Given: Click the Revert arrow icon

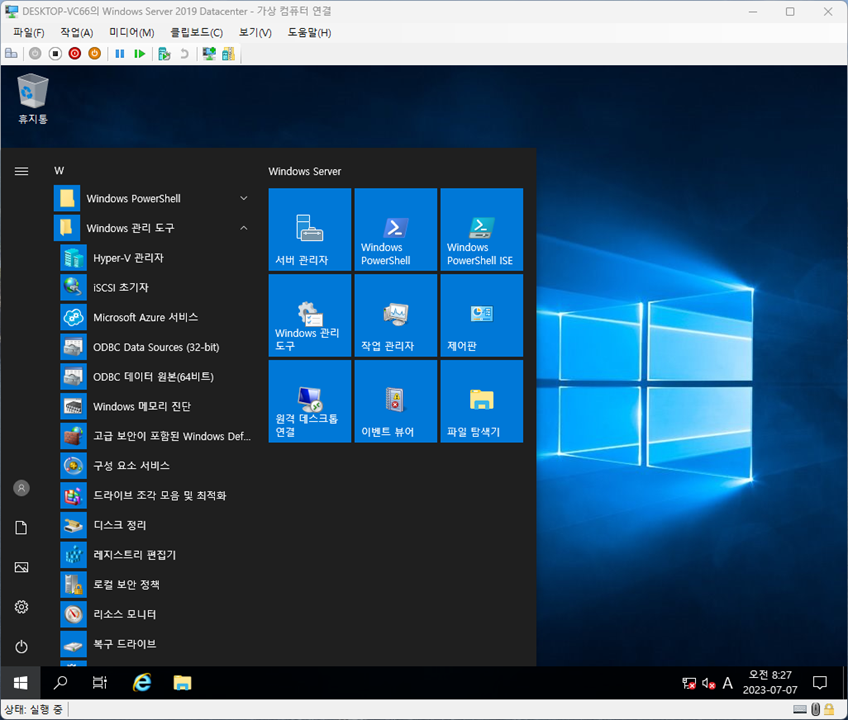Looking at the screenshot, I should click(x=184, y=54).
